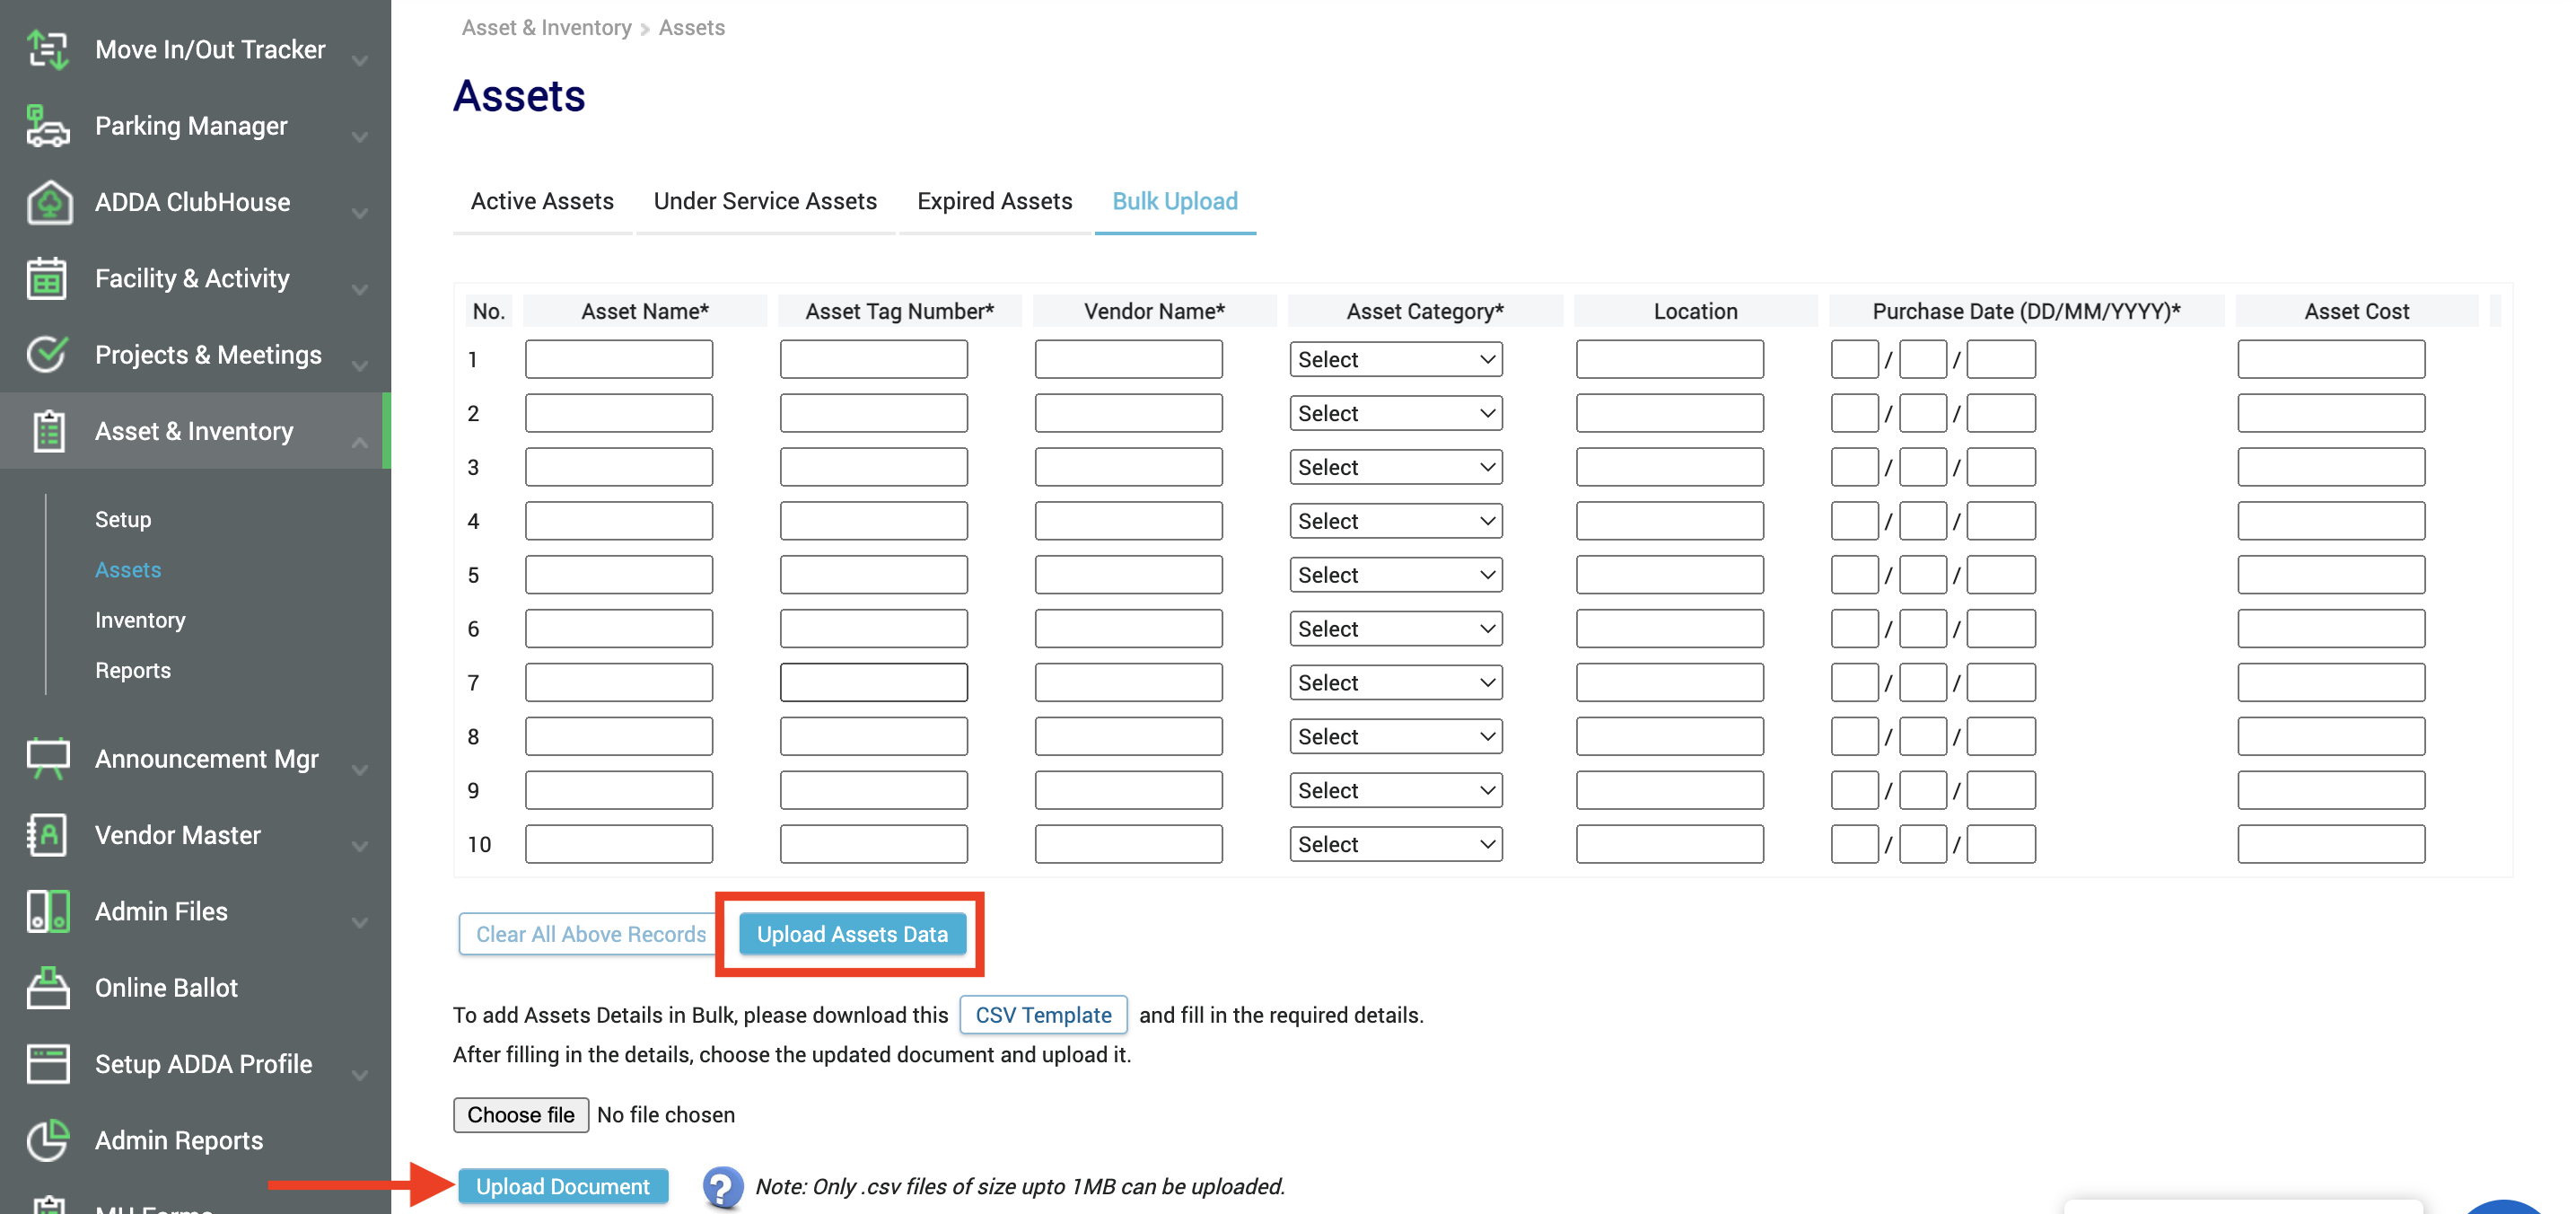Viewport: 2576px width, 1214px height.
Task: Click the Upload Assets Data button
Action: [x=851, y=934]
